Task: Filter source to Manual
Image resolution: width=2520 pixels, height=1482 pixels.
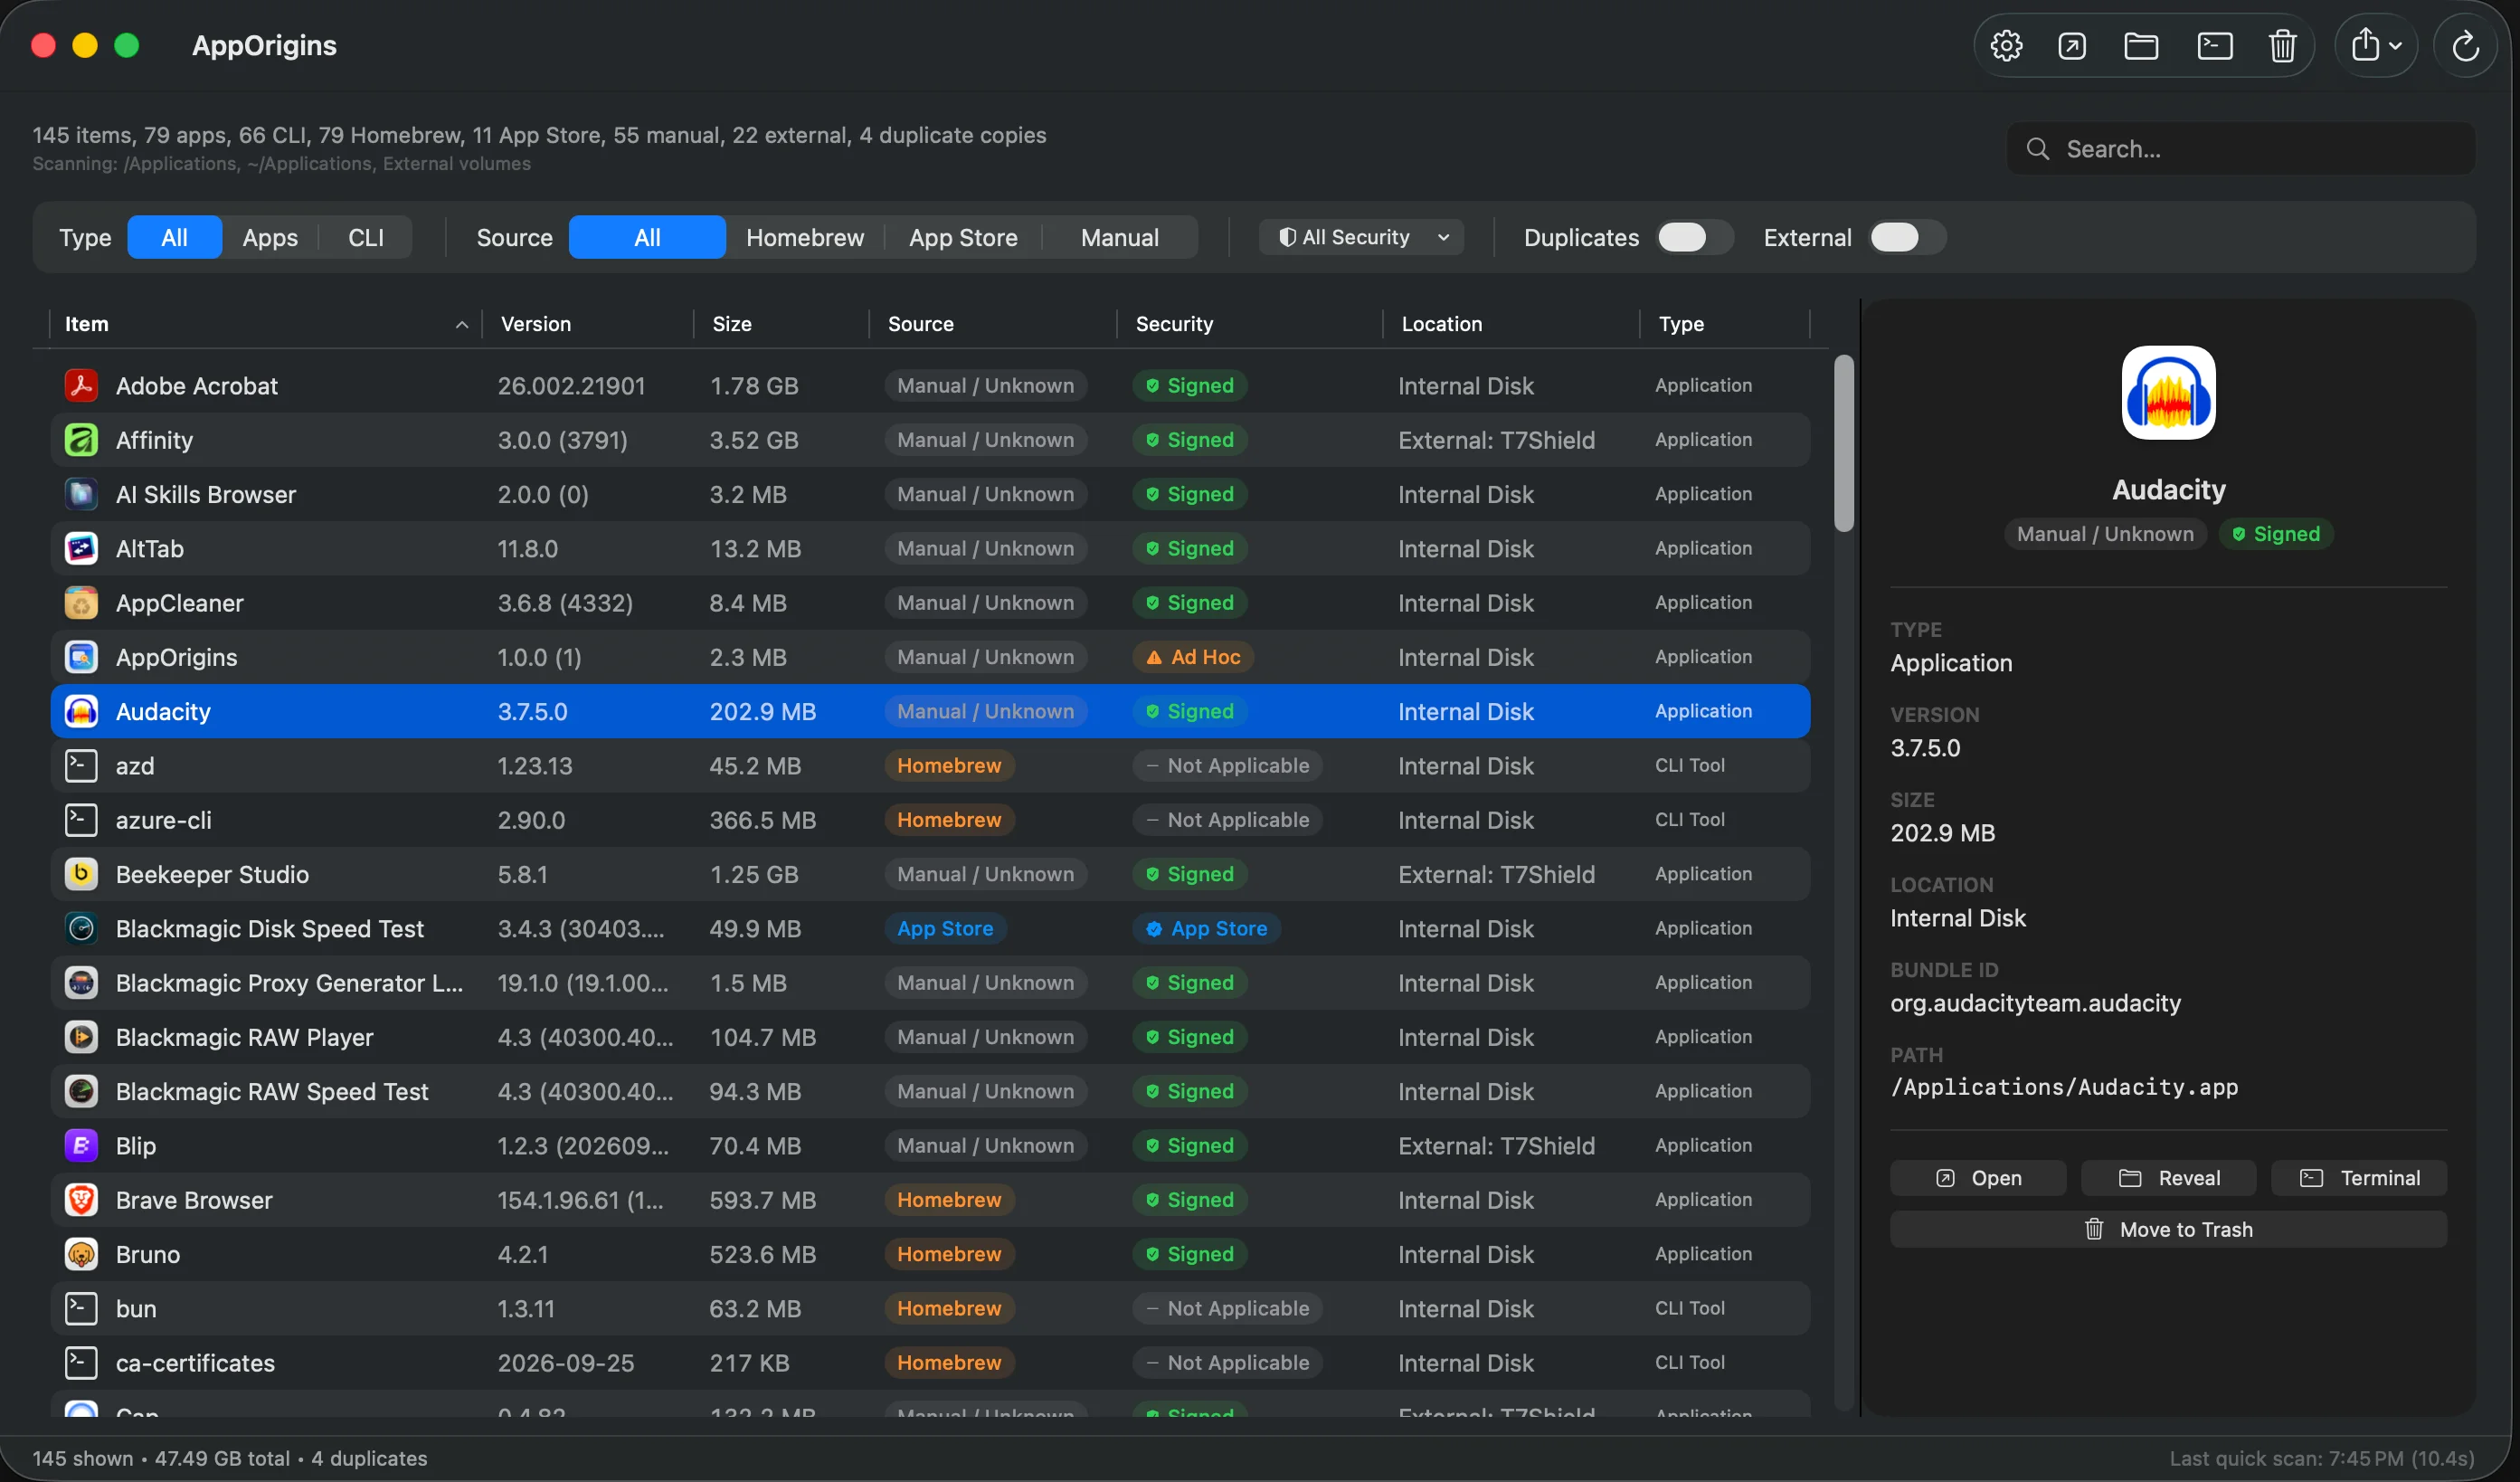Action: click(1120, 238)
